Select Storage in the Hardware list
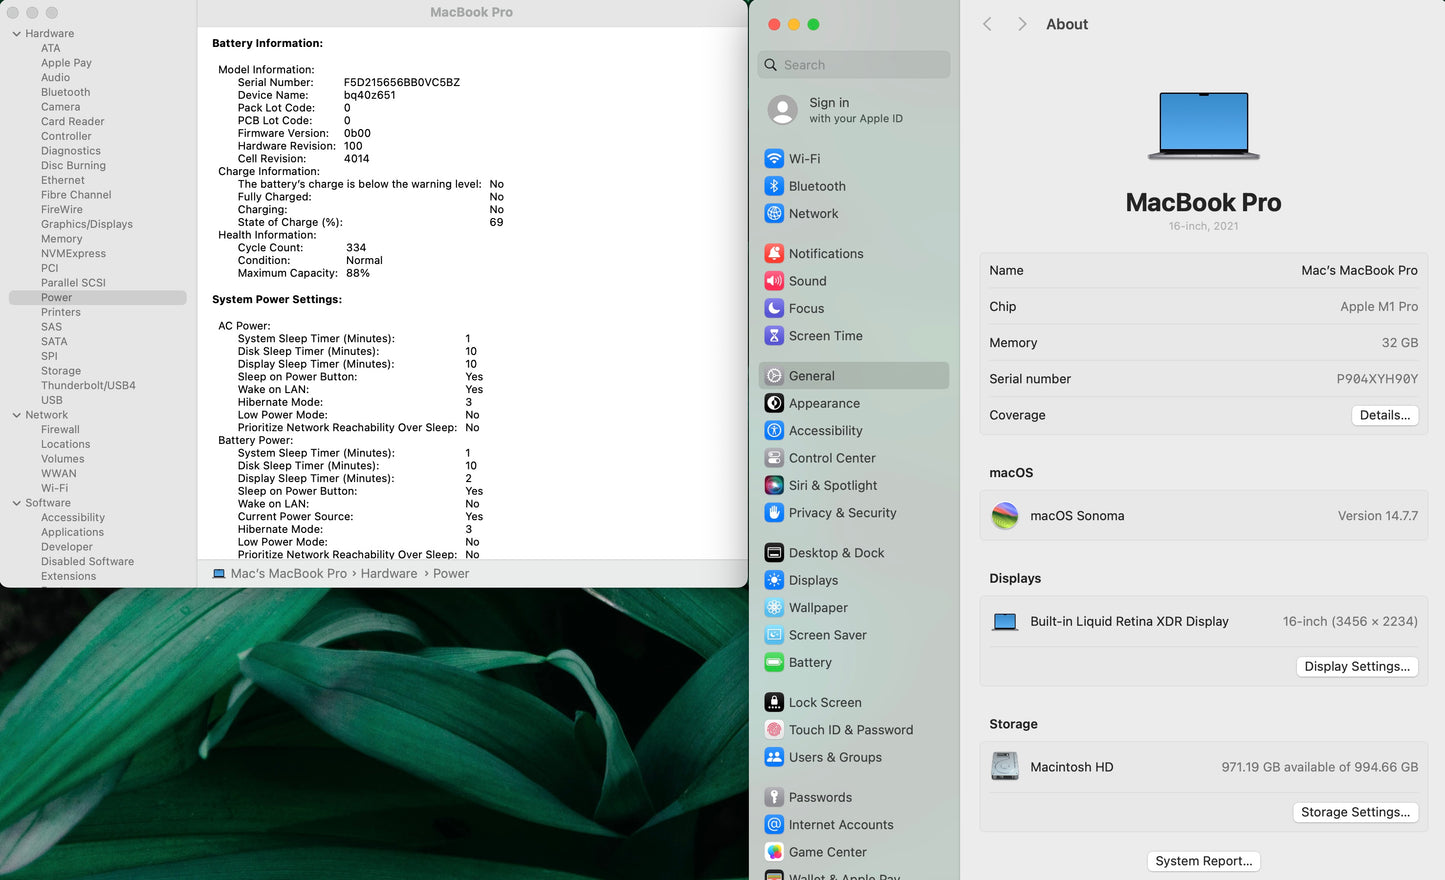1445x880 pixels. pyautogui.click(x=61, y=371)
